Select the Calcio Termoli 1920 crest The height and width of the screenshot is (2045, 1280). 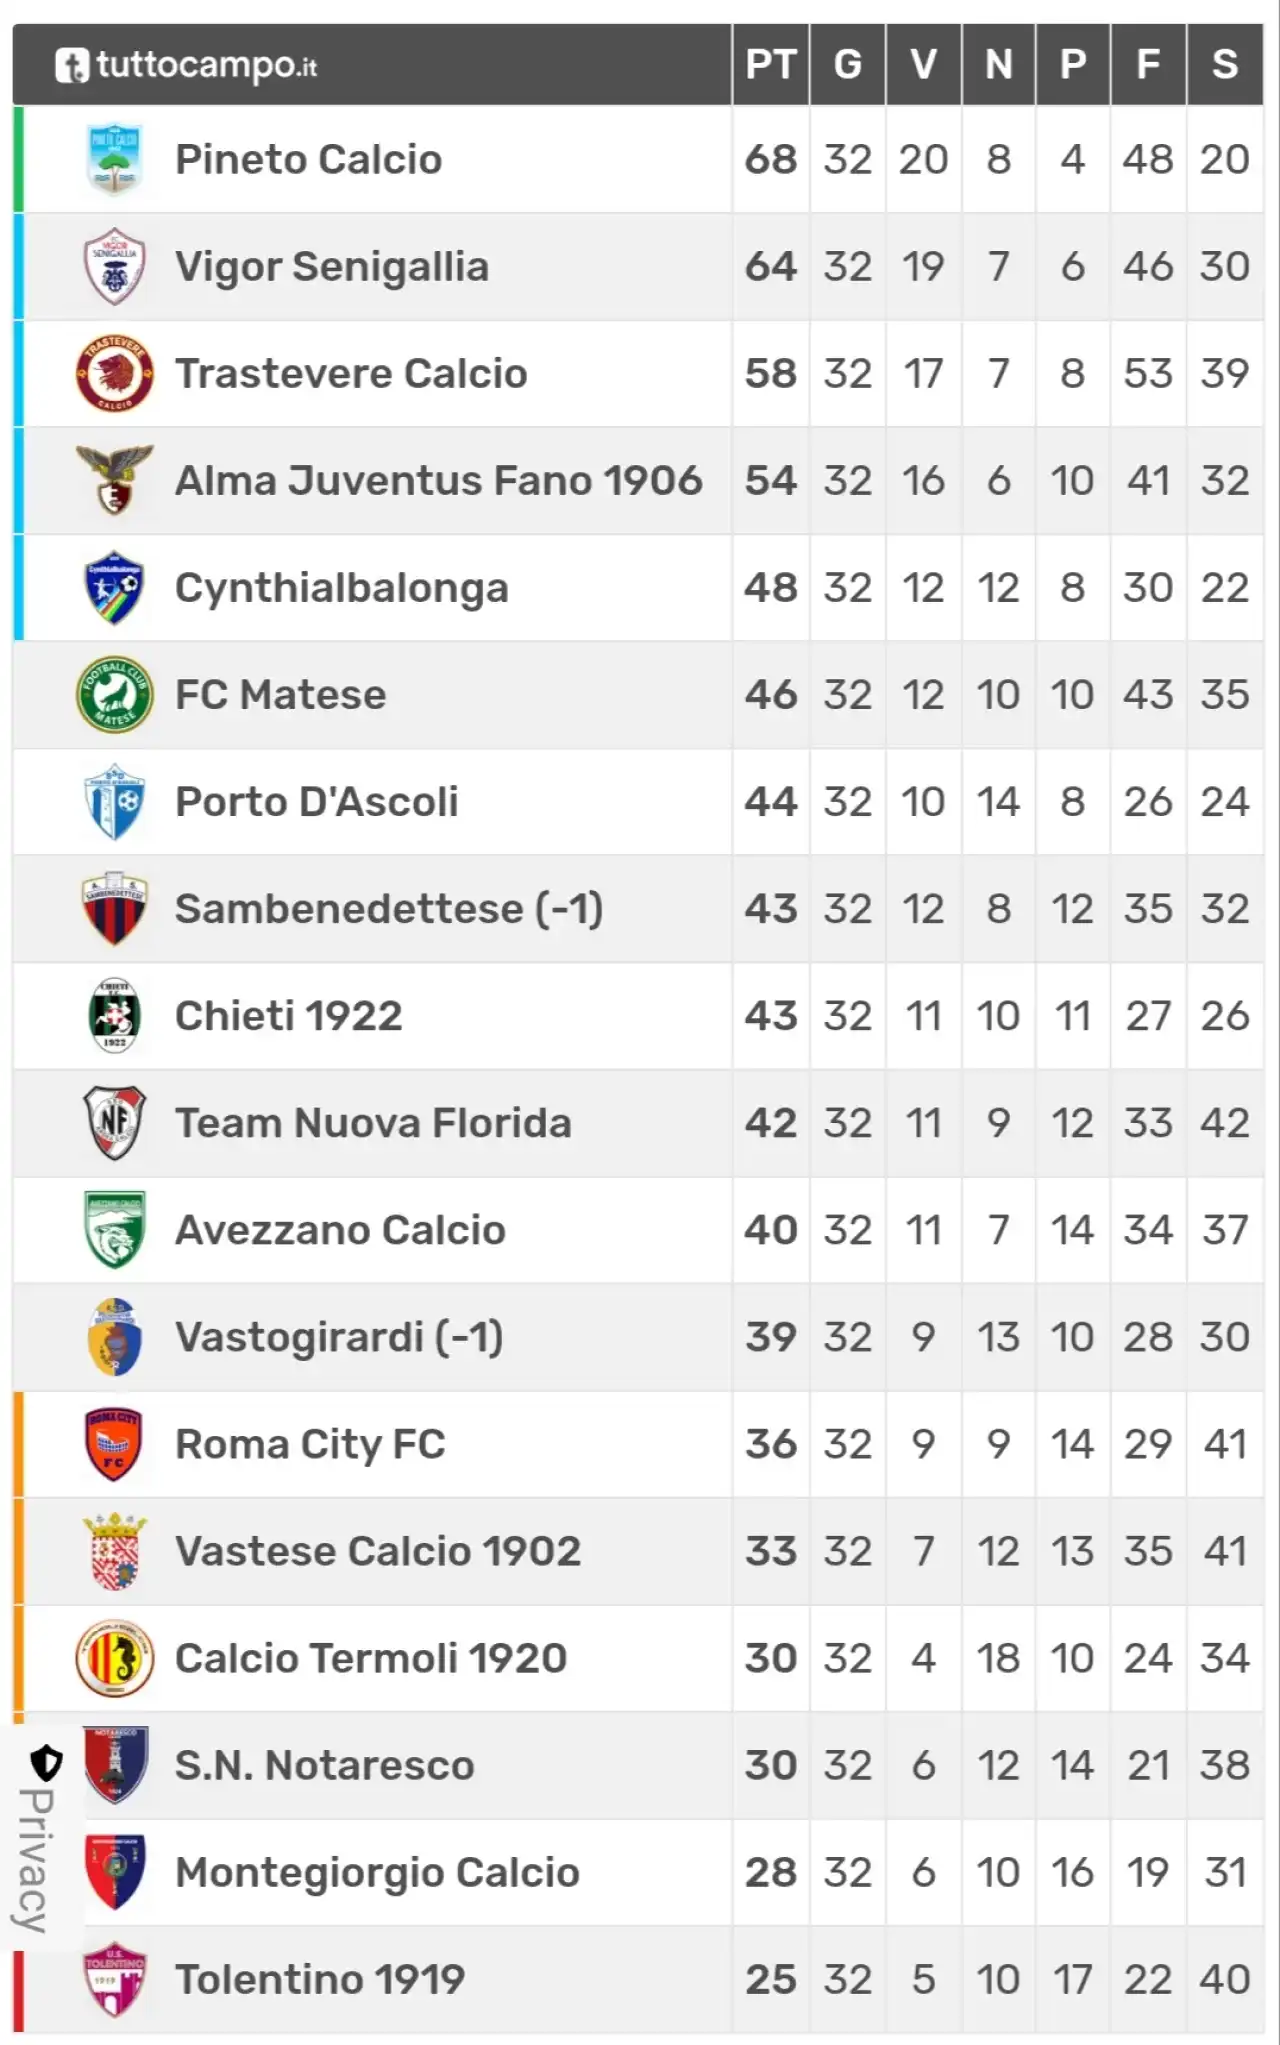click(x=115, y=1658)
